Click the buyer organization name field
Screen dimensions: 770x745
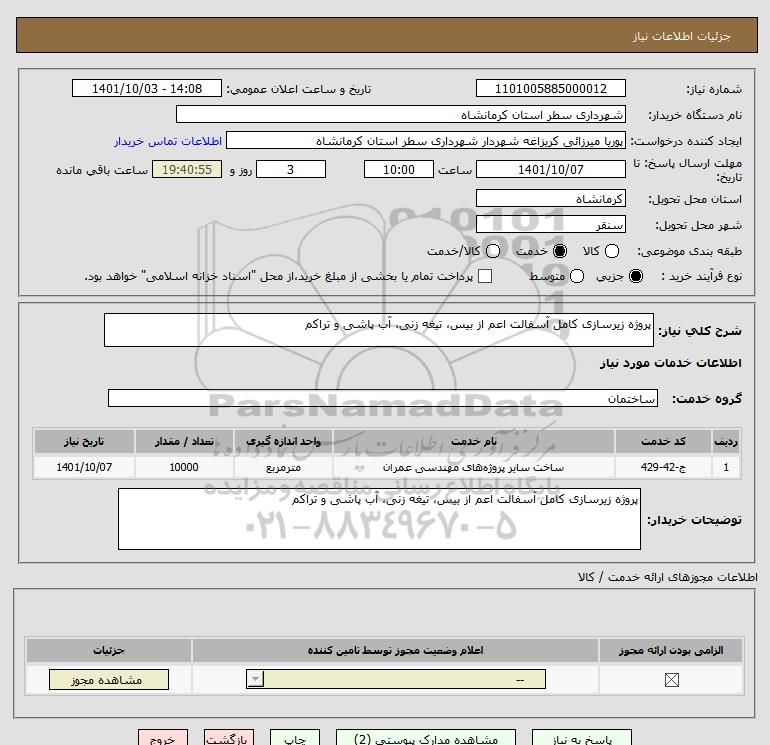401,114
